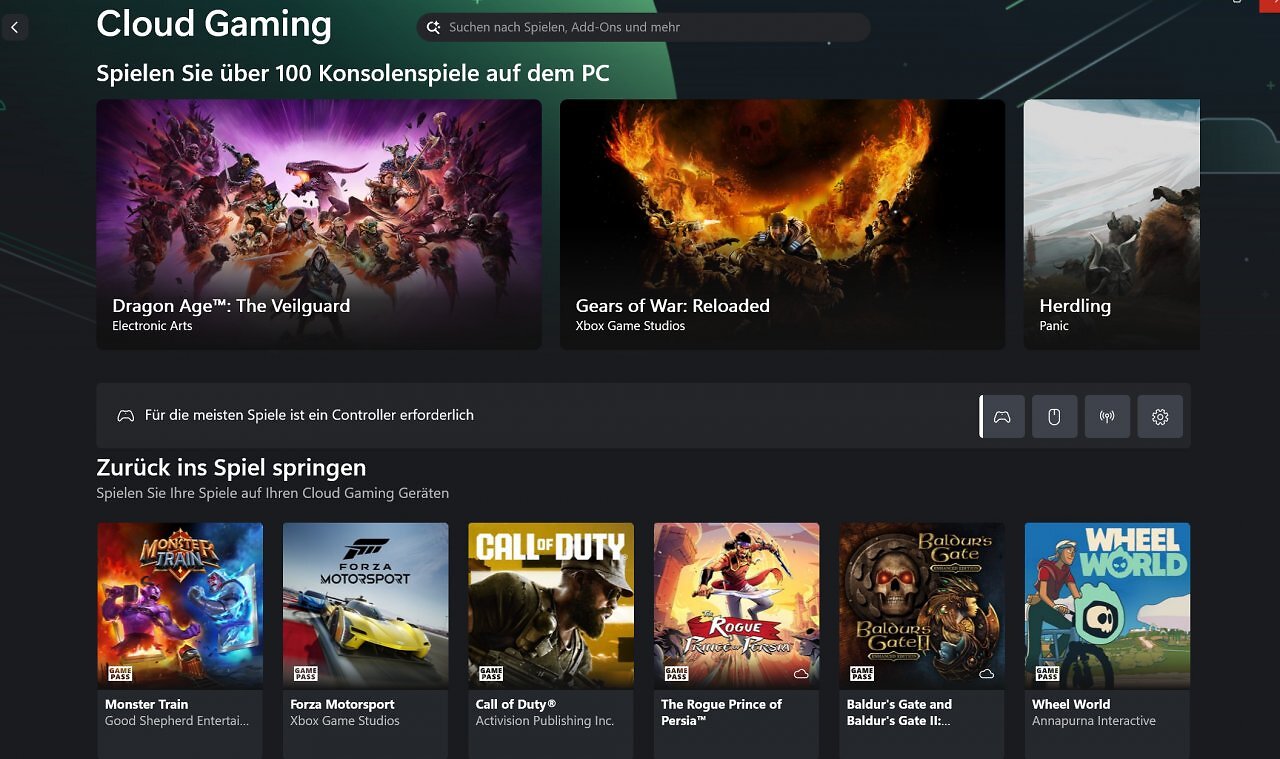The image size is (1280, 759).
Task: Open Forza Motorsport cover art
Action: pos(366,605)
